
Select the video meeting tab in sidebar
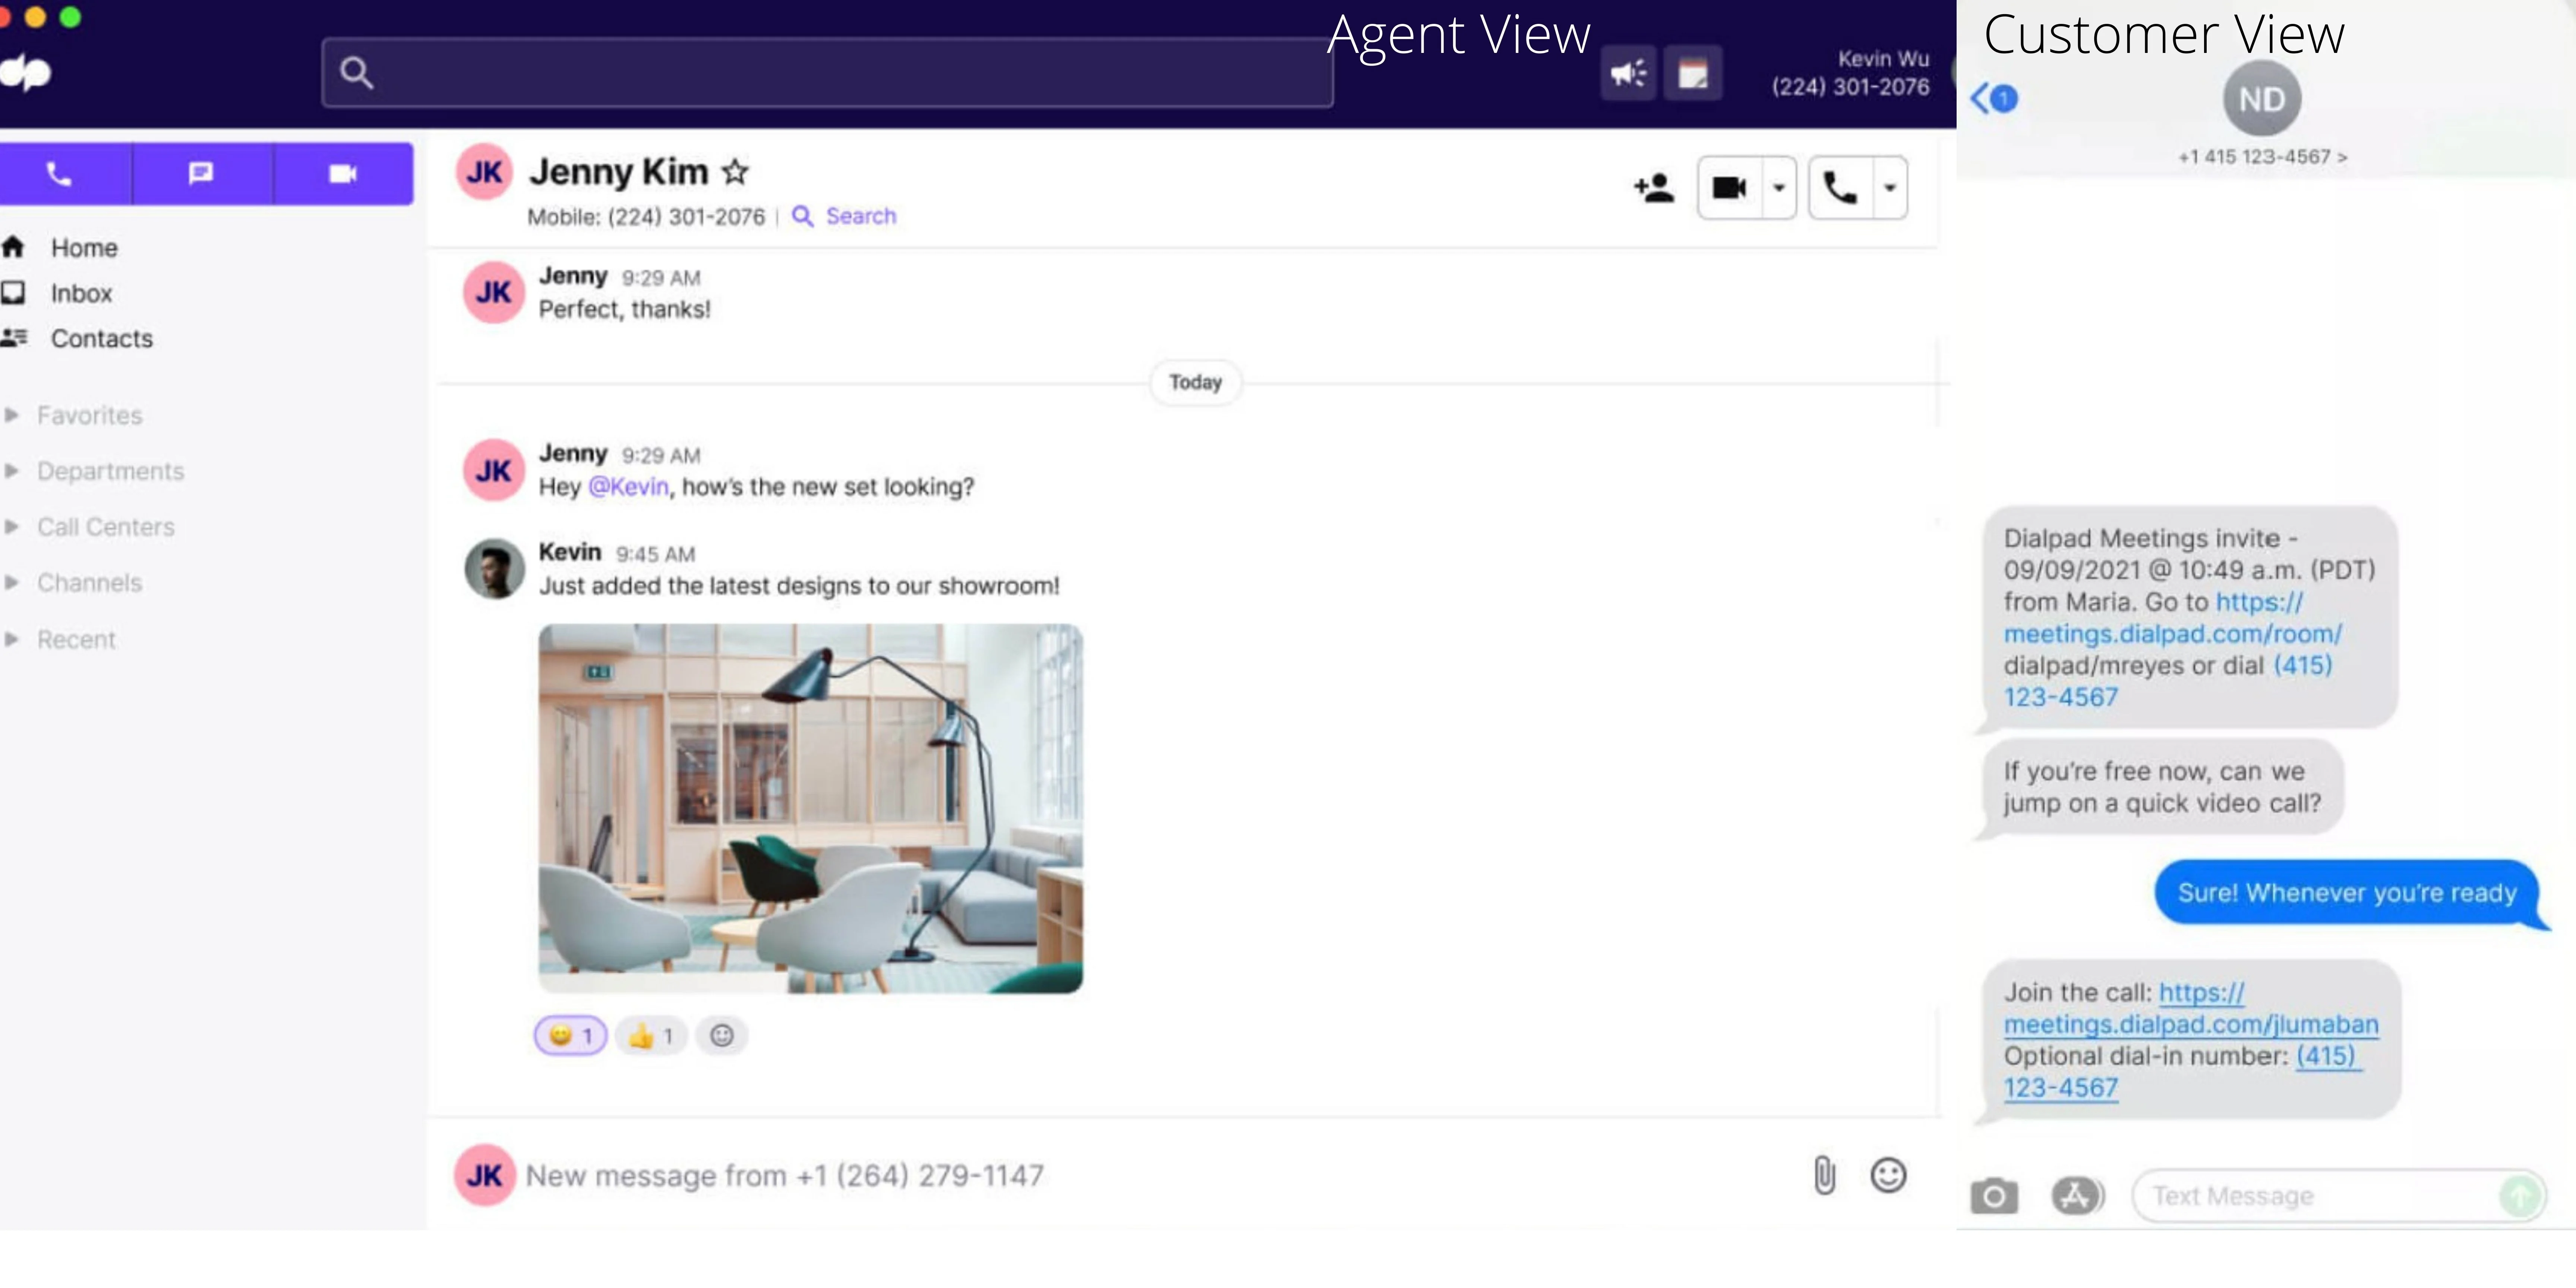point(343,174)
